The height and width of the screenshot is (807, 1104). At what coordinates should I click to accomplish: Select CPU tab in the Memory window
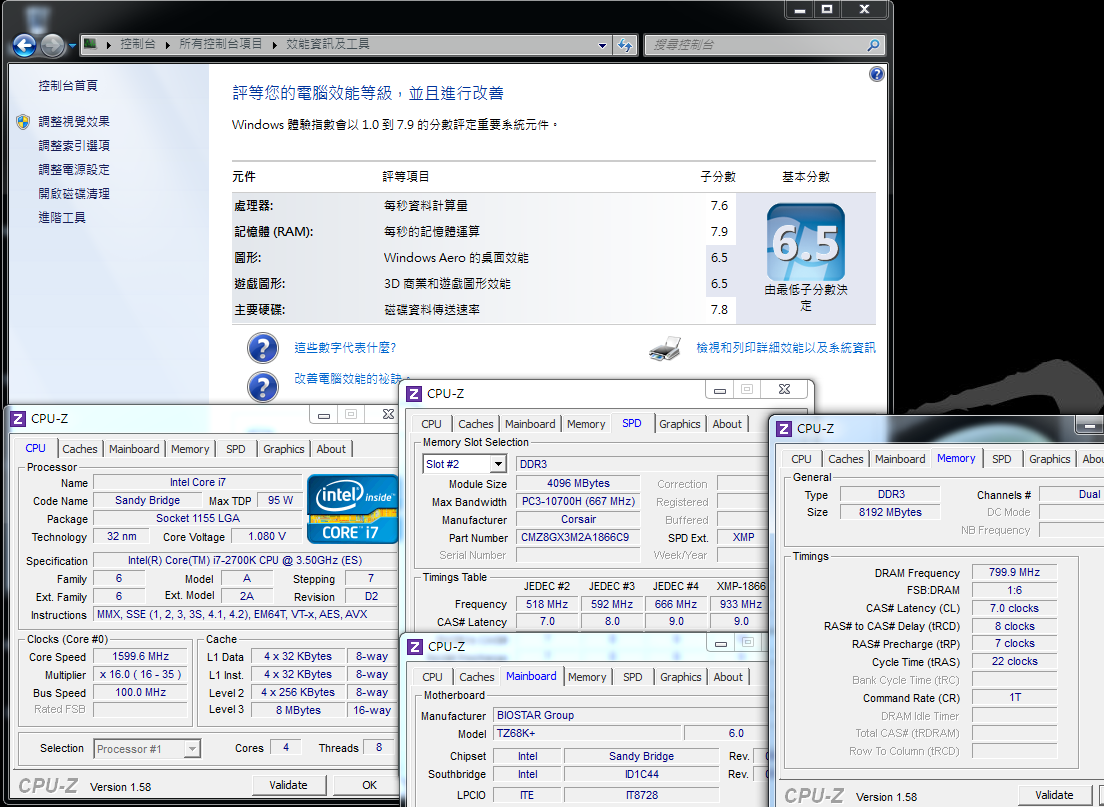801,459
